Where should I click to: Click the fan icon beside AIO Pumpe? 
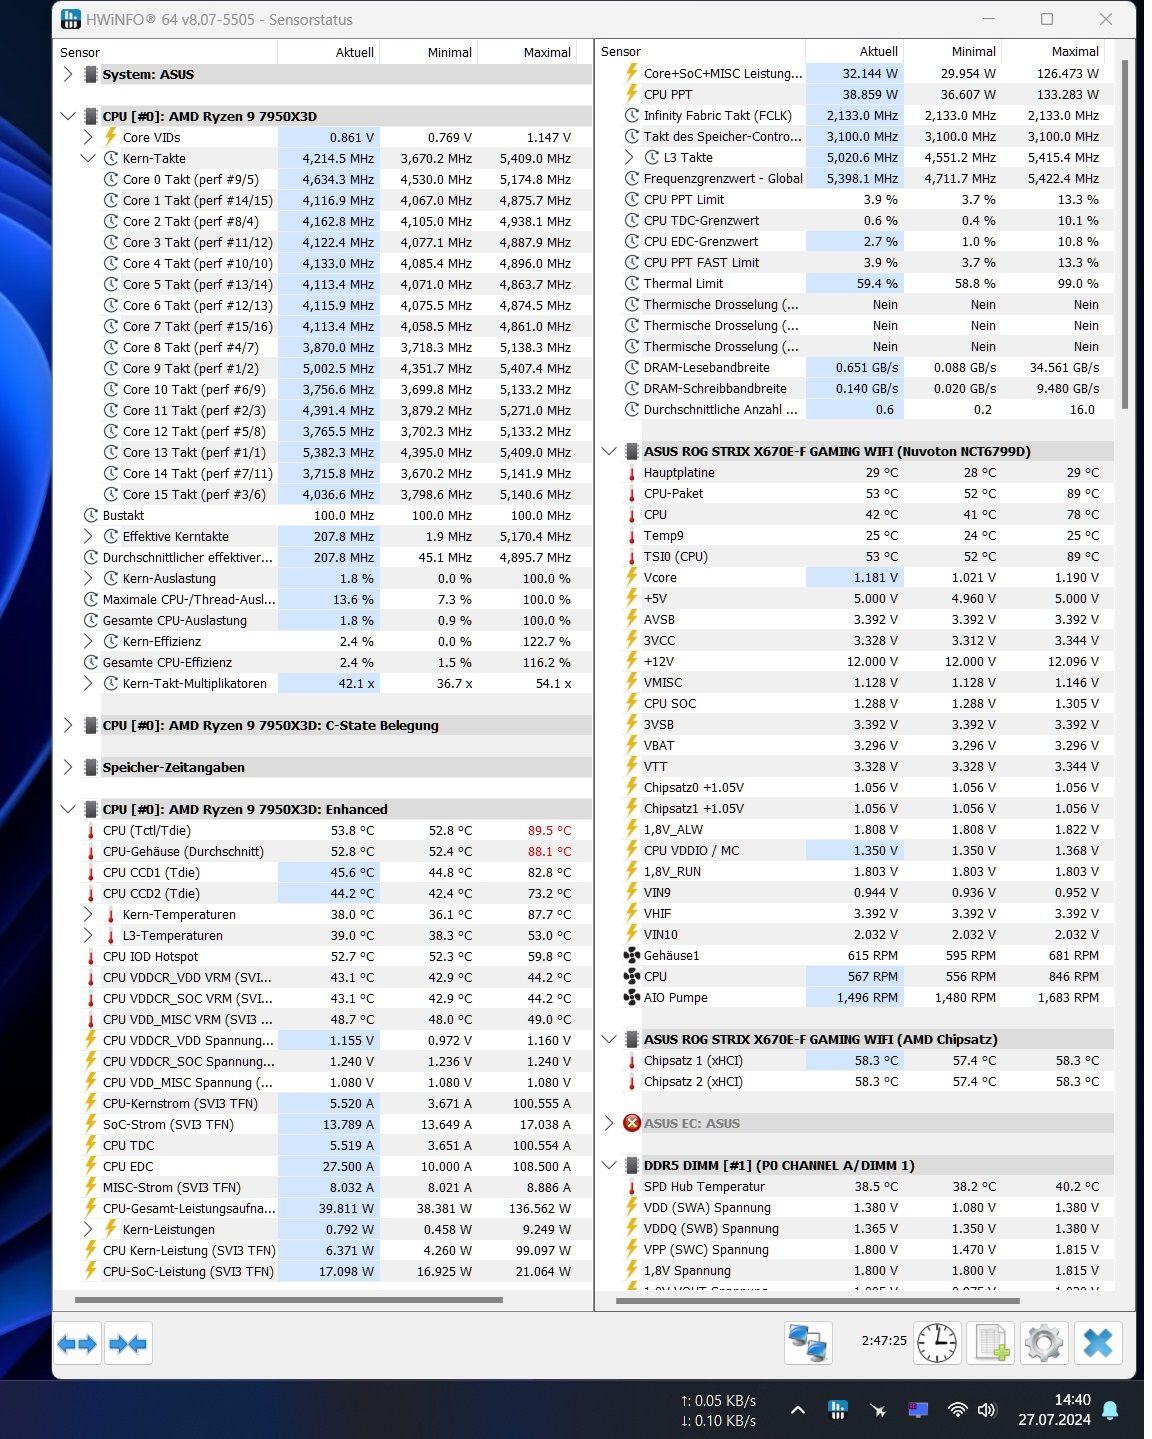pyautogui.click(x=631, y=997)
